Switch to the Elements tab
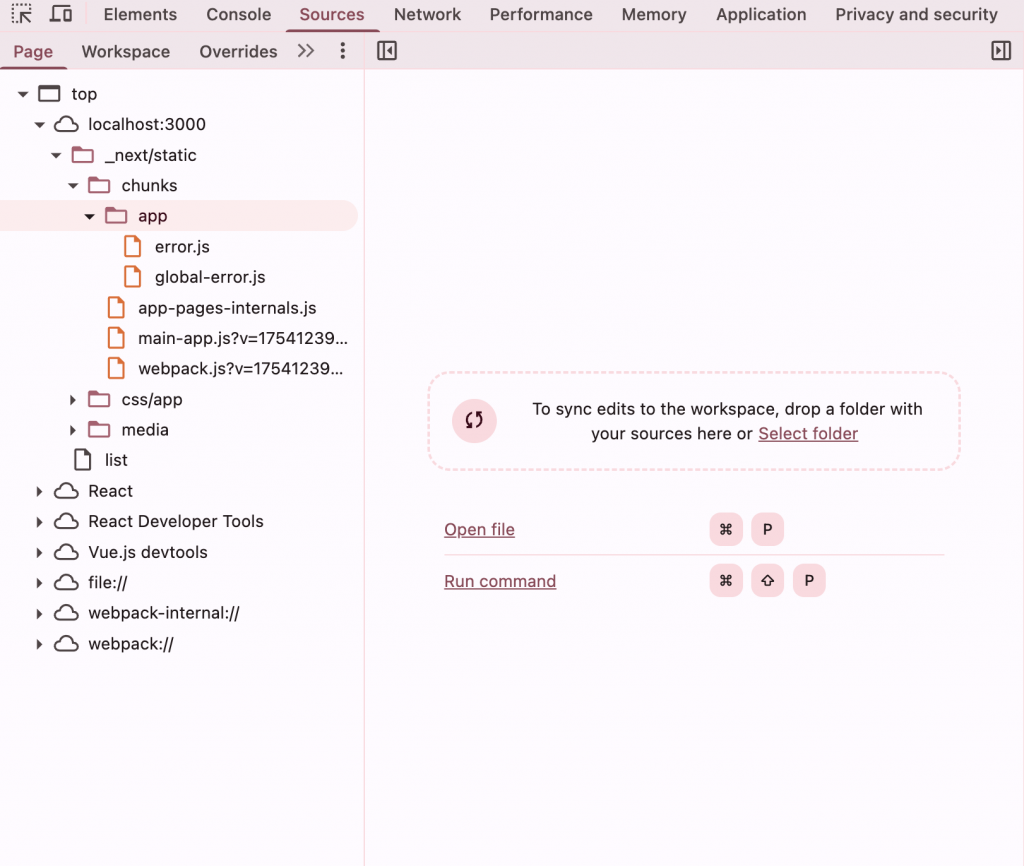1024x866 pixels. click(x=140, y=14)
